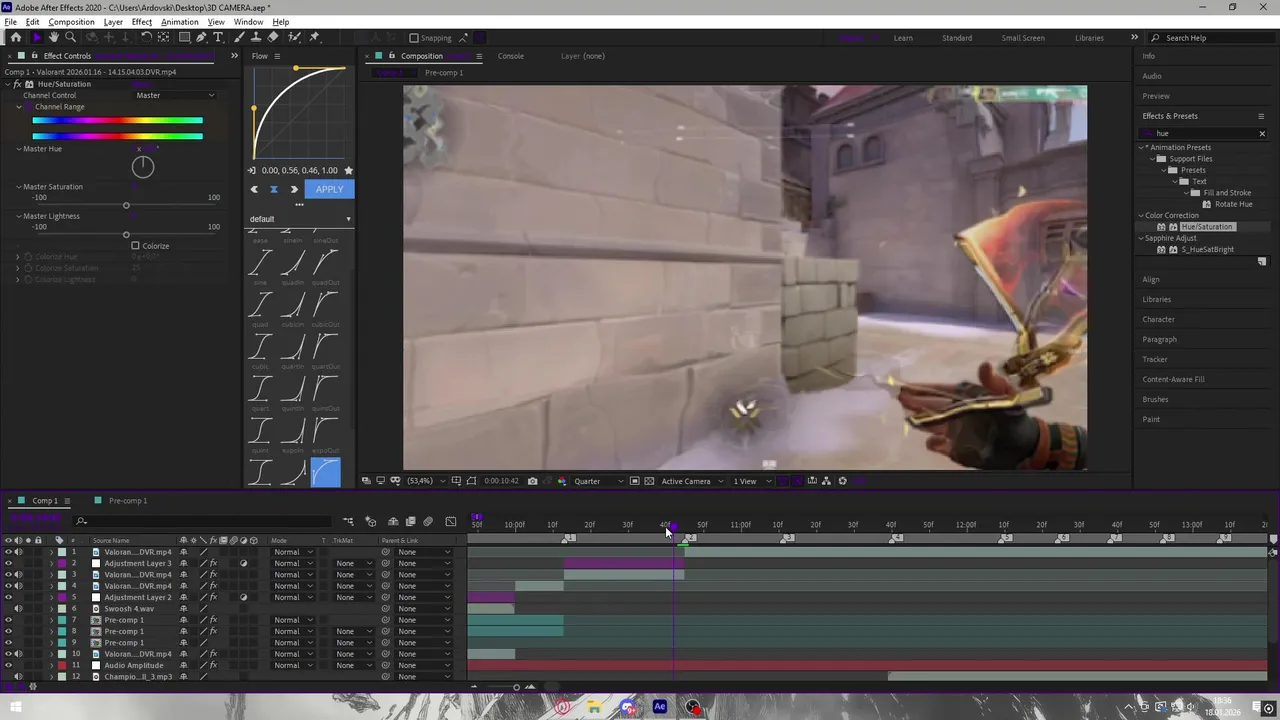1280x720 pixels.
Task: Toggle the transparency grid icon in the viewer
Action: click(649, 481)
